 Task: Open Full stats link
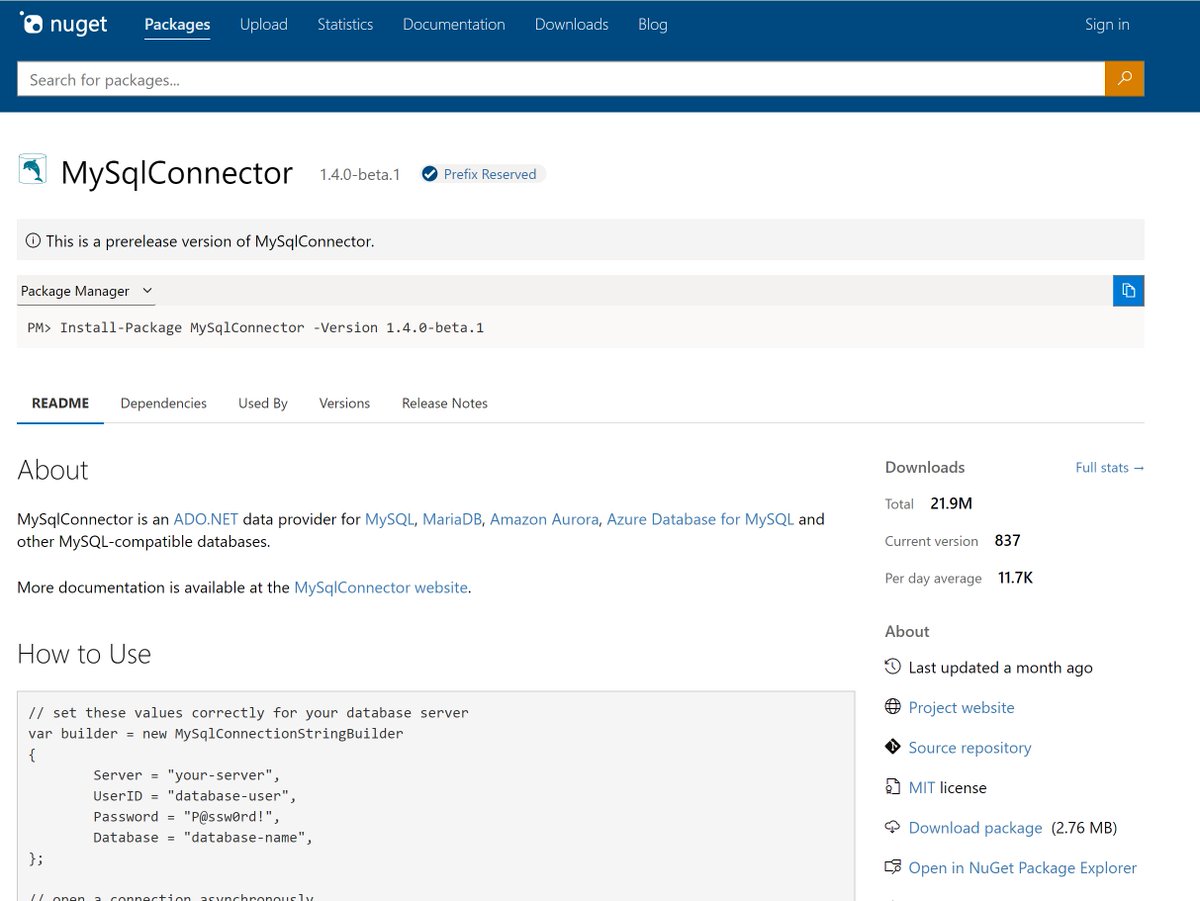(x=1110, y=467)
